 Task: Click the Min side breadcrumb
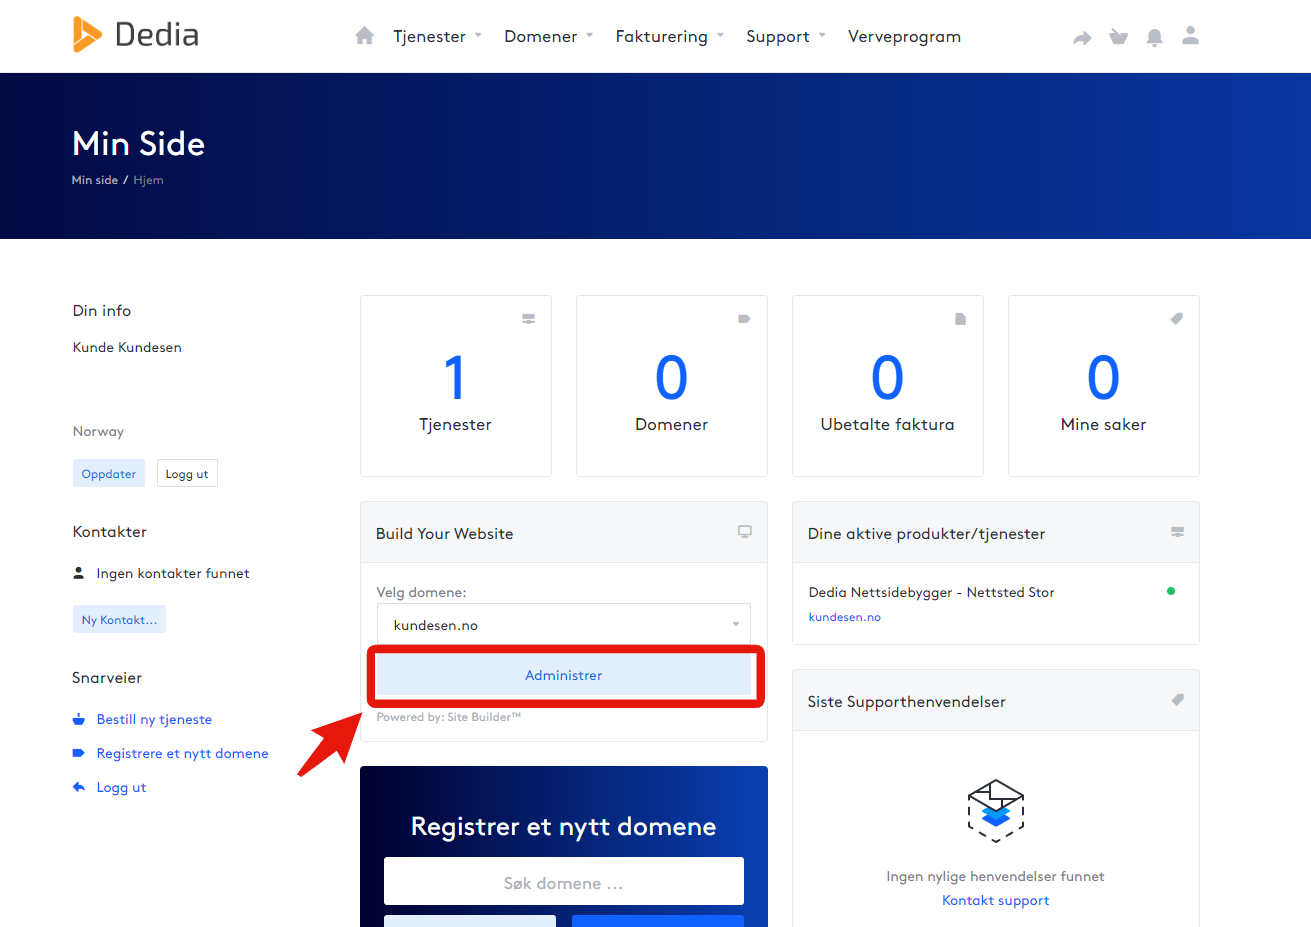point(95,180)
